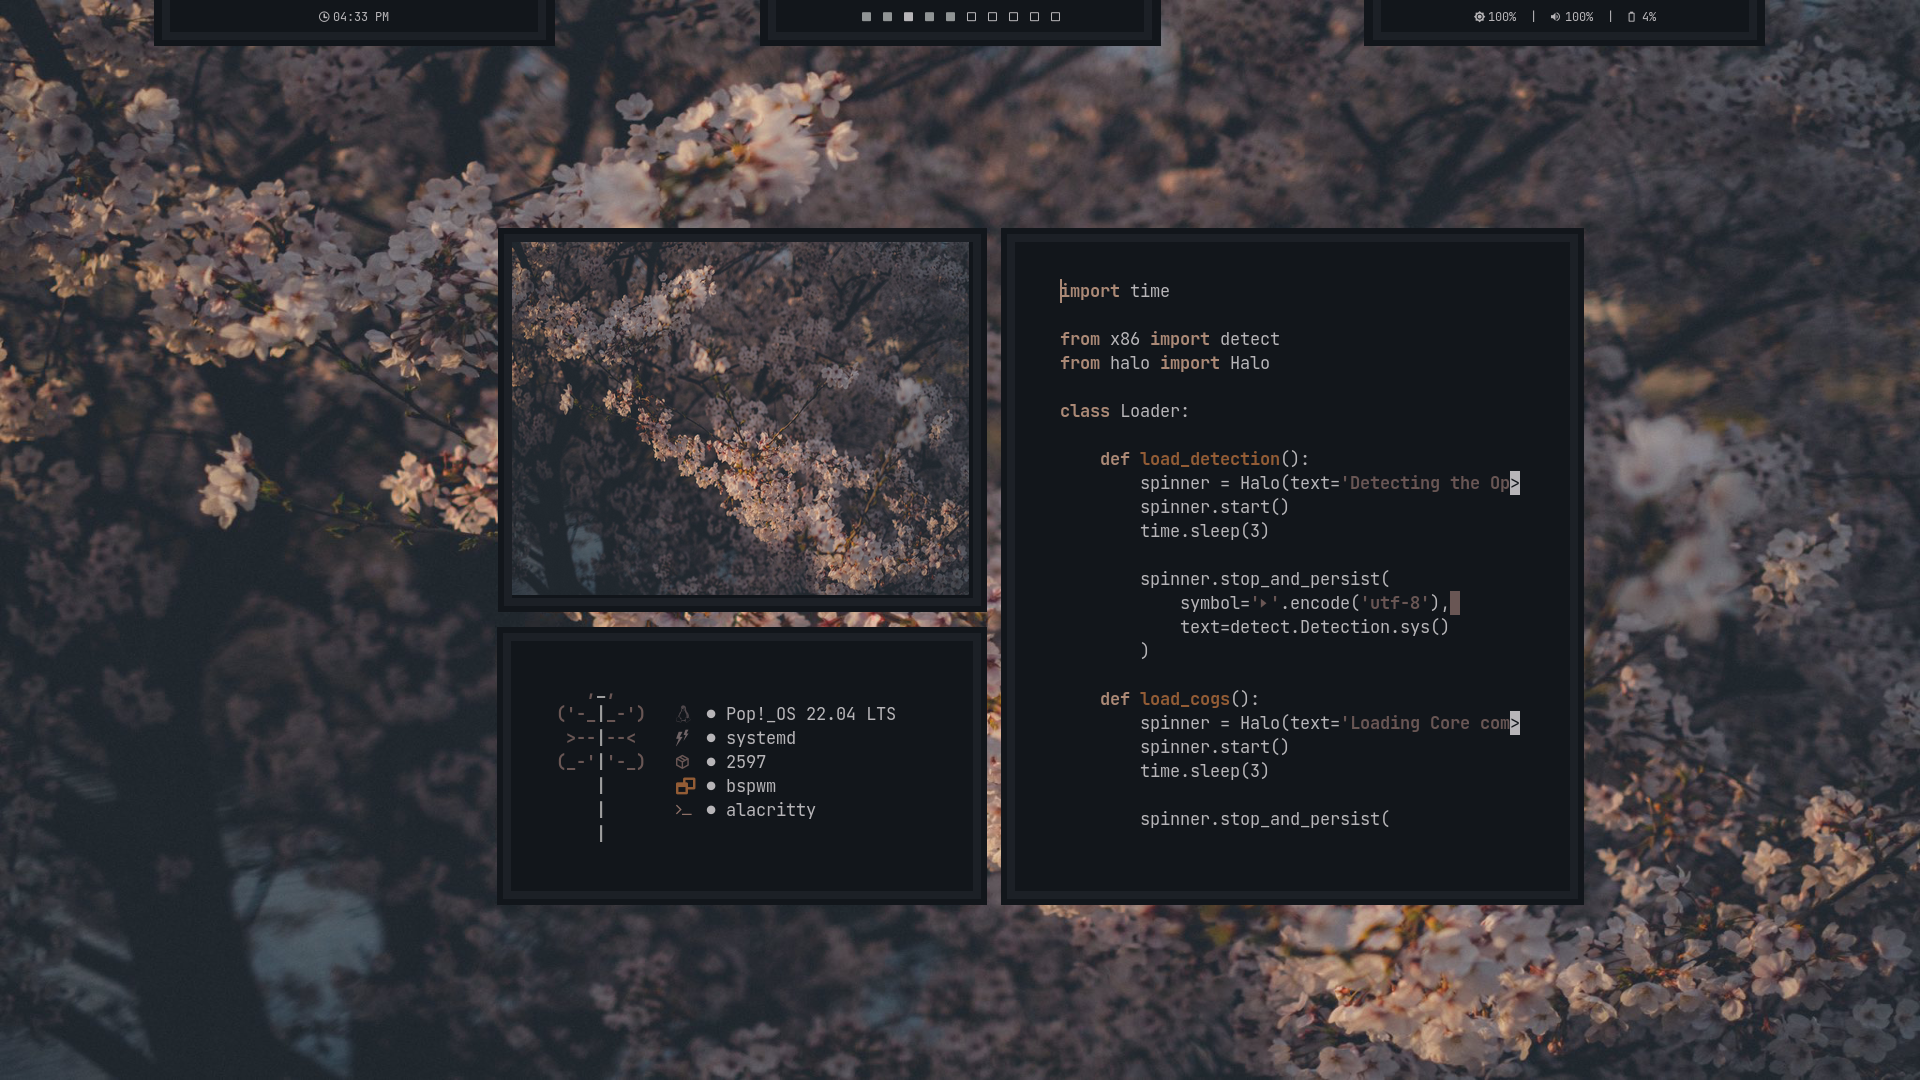The width and height of the screenshot is (1920, 1080).
Task: Click the lightning bolt icon beside systemd
Action: (x=683, y=738)
